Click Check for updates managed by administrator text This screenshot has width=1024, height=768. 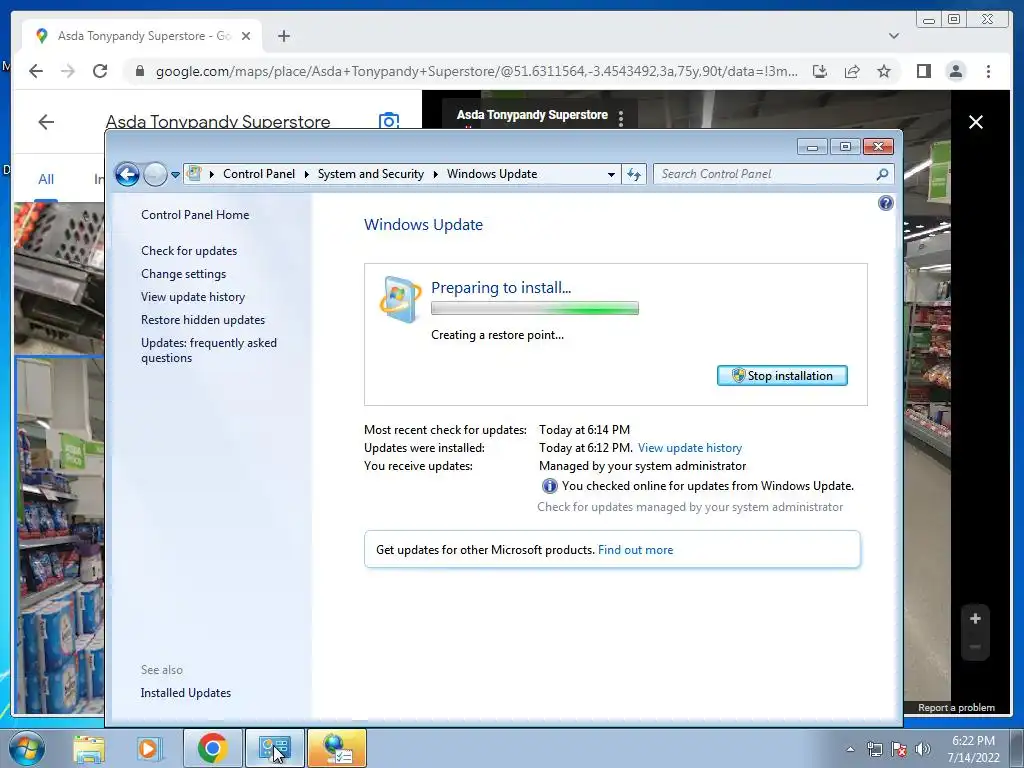pyautogui.click(x=690, y=507)
